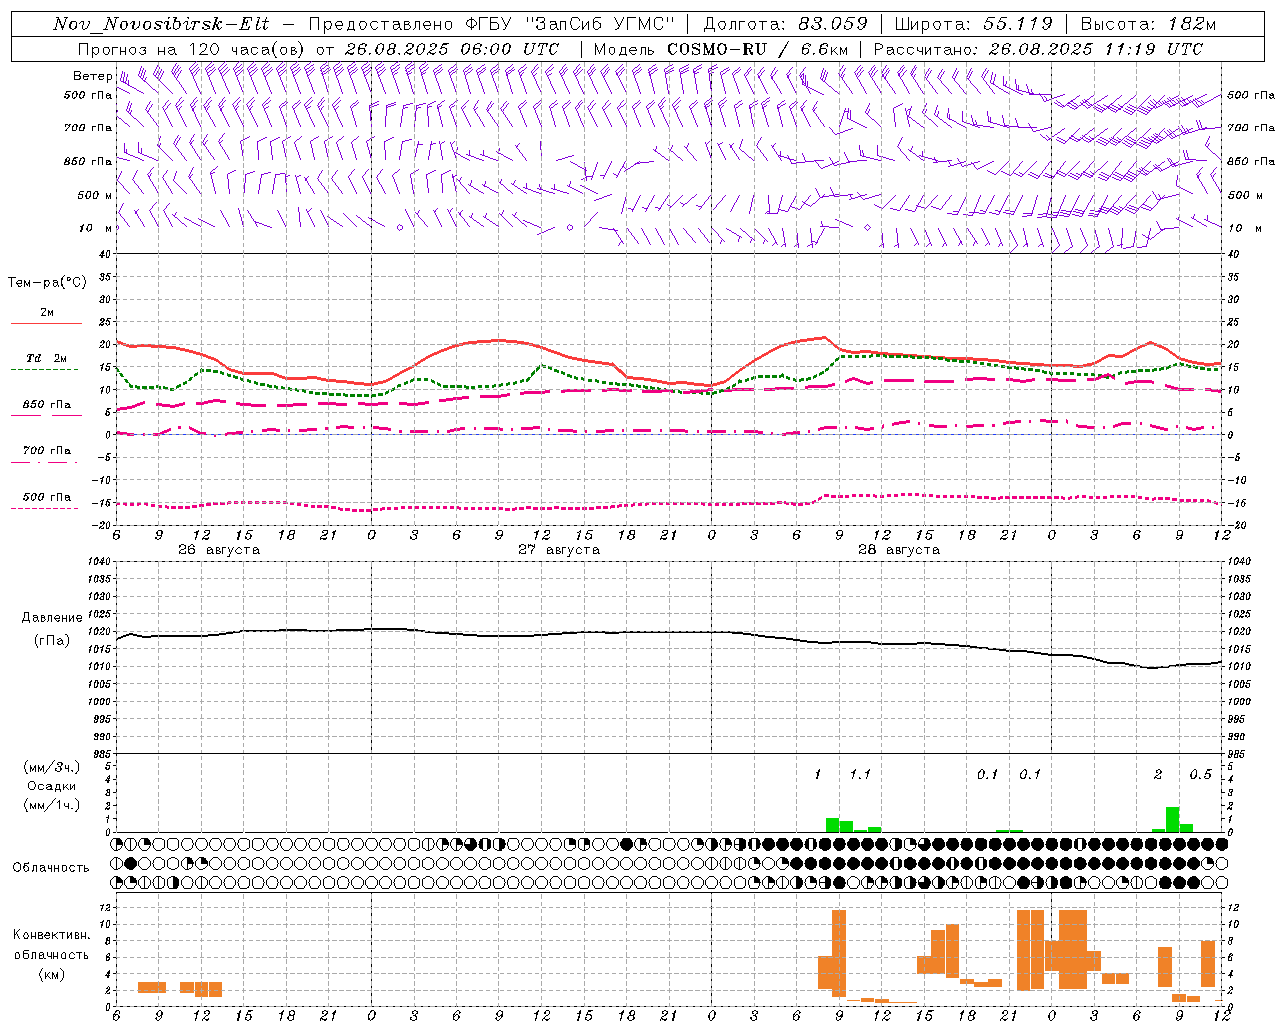The image size is (1280, 1024).
Task: Click the 'Высота: 182м' header field
Action: (1148, 24)
